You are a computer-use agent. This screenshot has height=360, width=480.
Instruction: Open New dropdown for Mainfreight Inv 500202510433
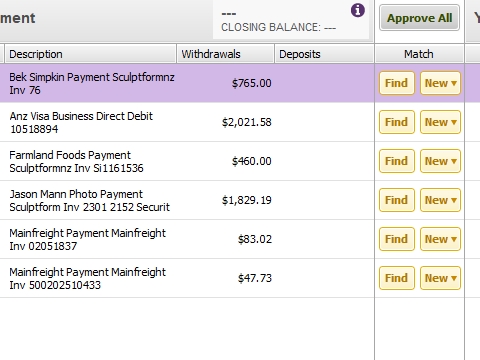click(x=440, y=278)
